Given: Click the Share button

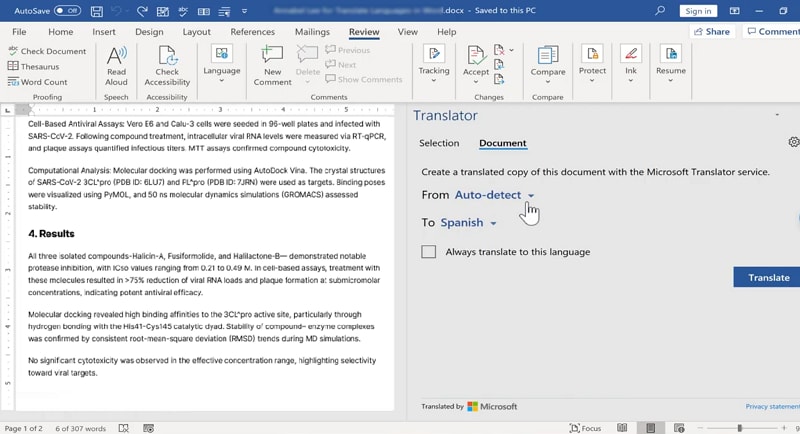Looking at the screenshot, I should pyautogui.click(x=712, y=32).
